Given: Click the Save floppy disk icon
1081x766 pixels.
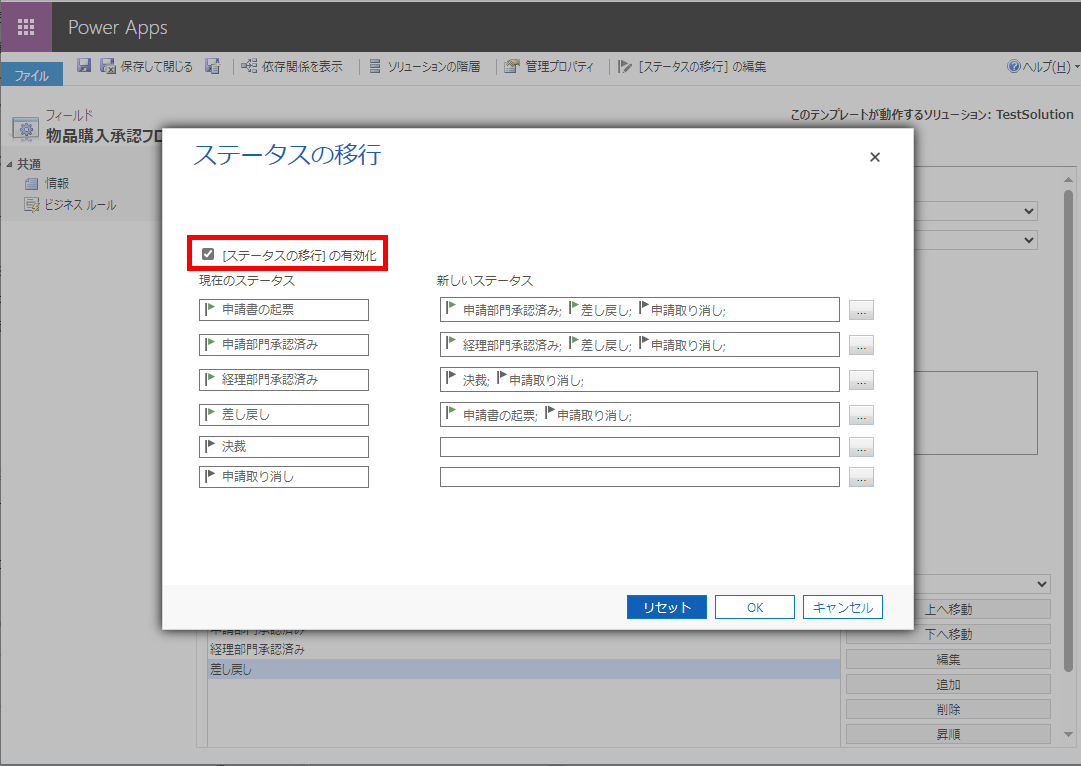Looking at the screenshot, I should [84, 66].
